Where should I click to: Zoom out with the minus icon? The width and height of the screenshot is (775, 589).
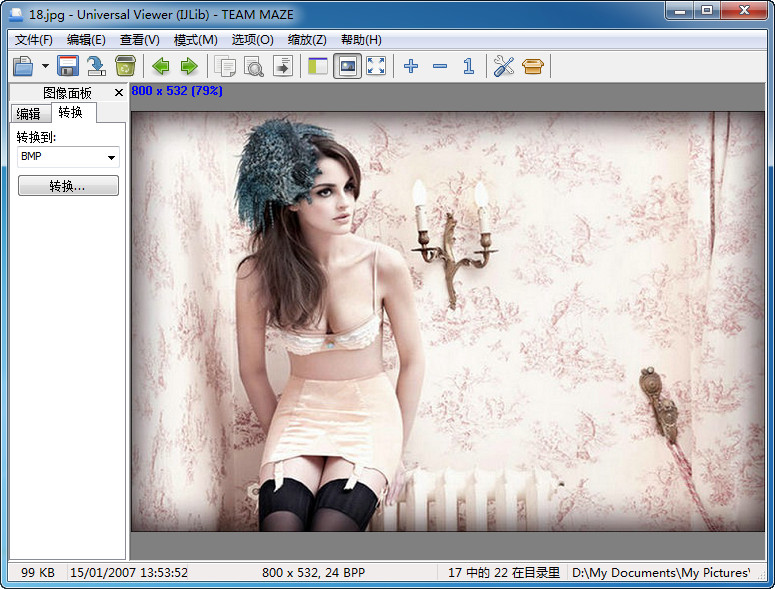coord(440,66)
